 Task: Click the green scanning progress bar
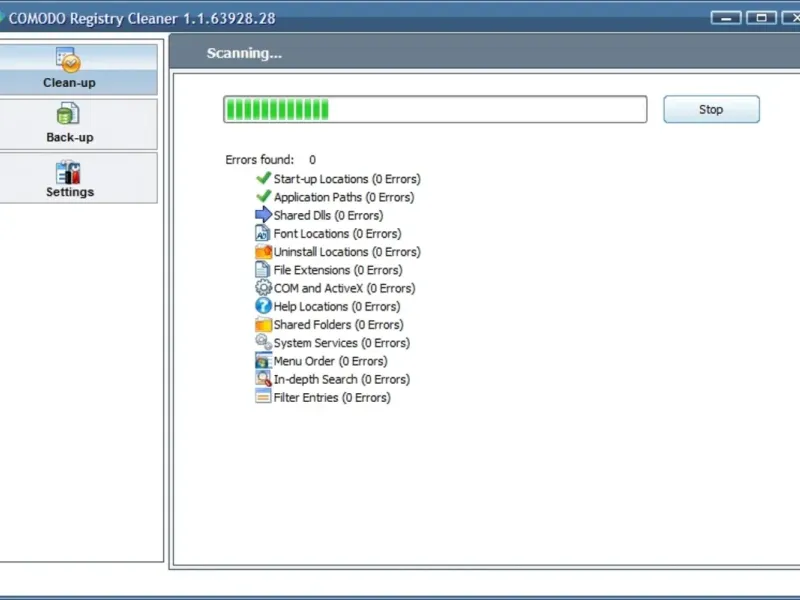tap(435, 109)
